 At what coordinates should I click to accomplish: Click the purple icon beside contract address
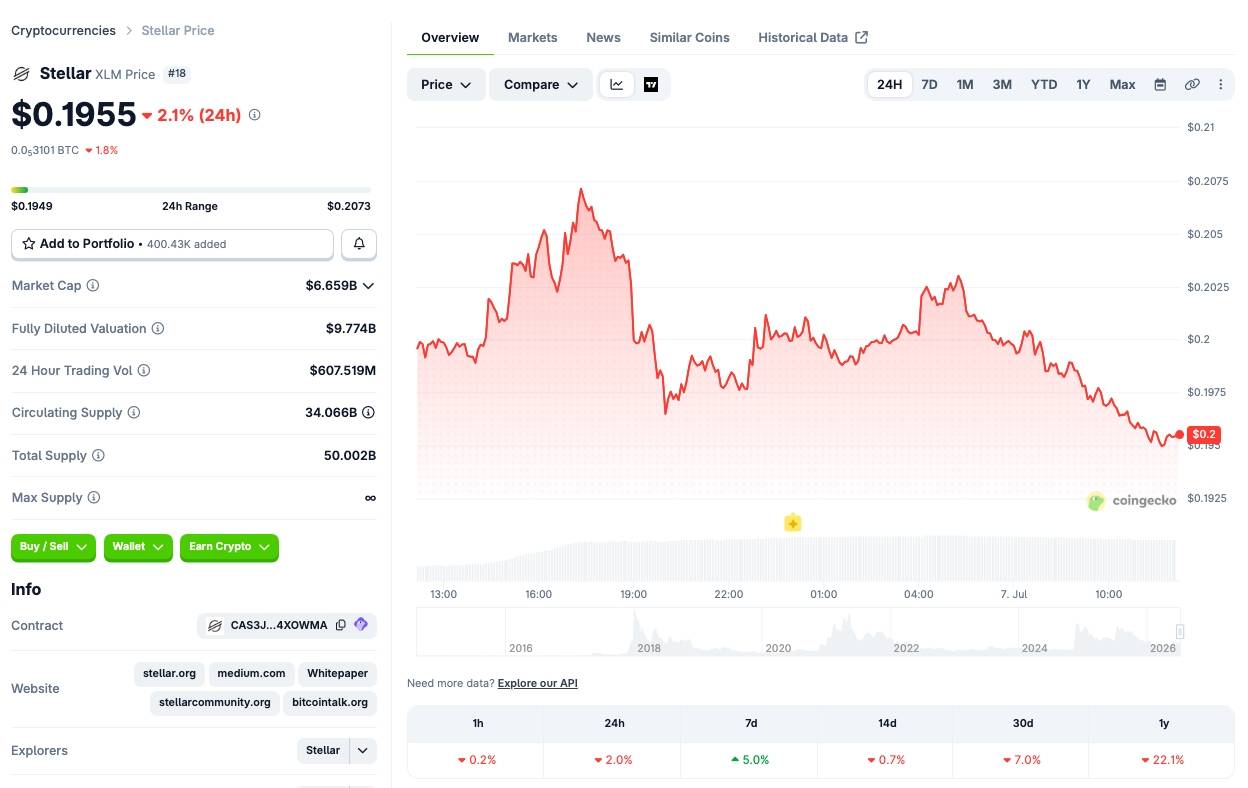tap(361, 625)
